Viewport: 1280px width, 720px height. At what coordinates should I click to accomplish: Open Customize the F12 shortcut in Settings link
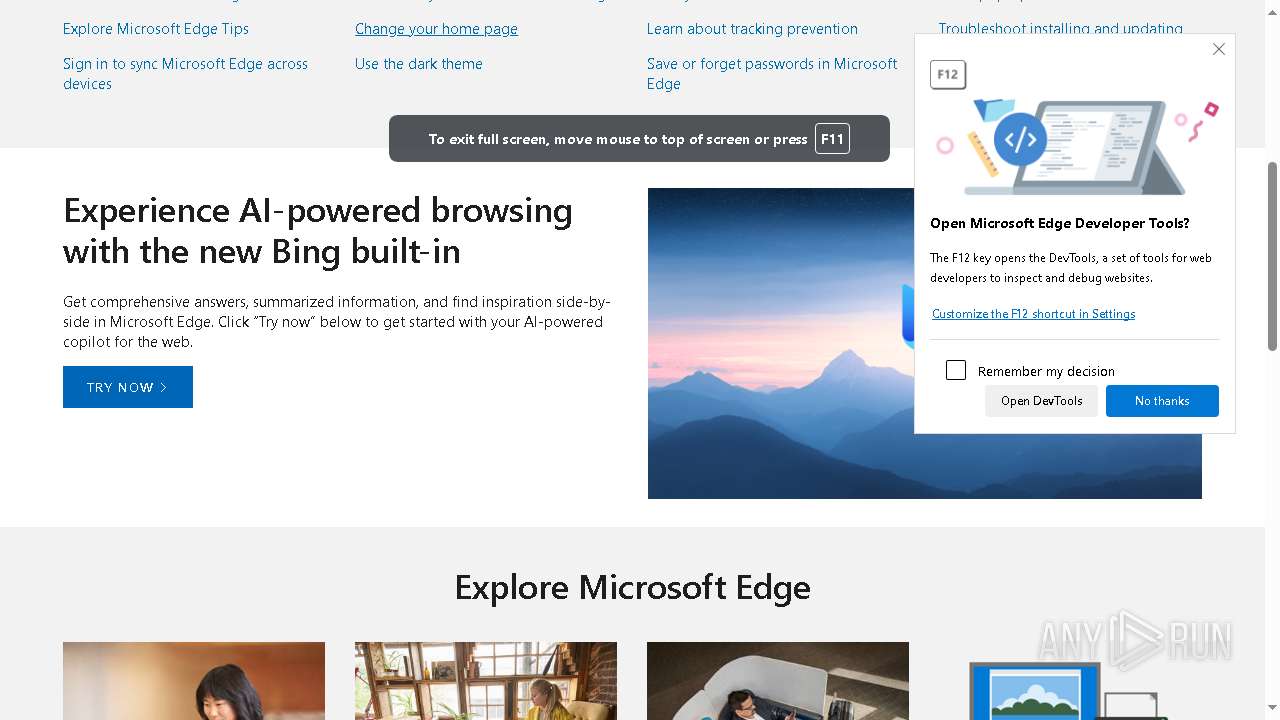pyautogui.click(x=1033, y=314)
